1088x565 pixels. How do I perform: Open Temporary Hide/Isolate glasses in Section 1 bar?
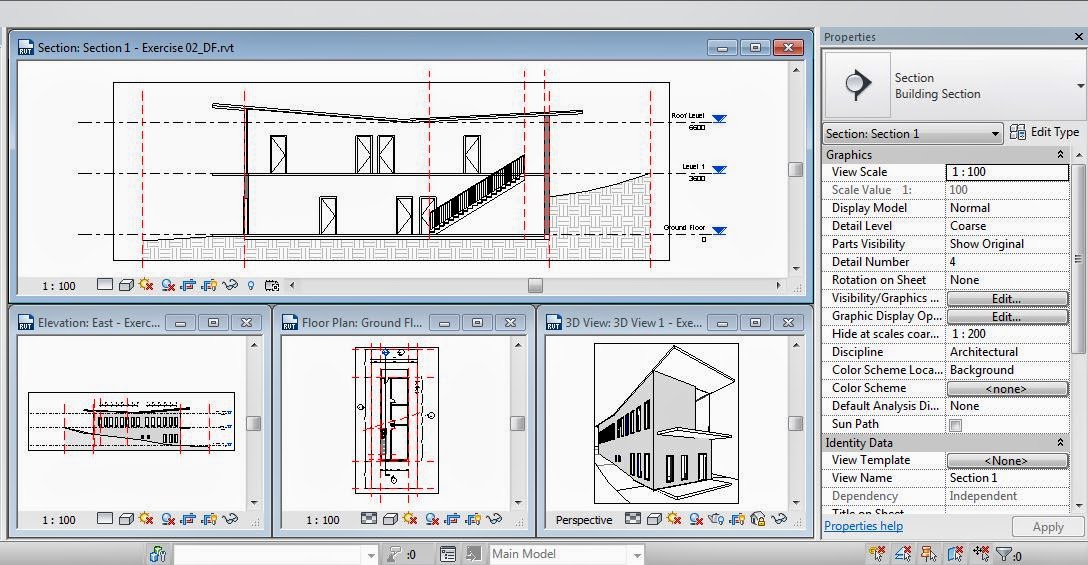tap(230, 285)
